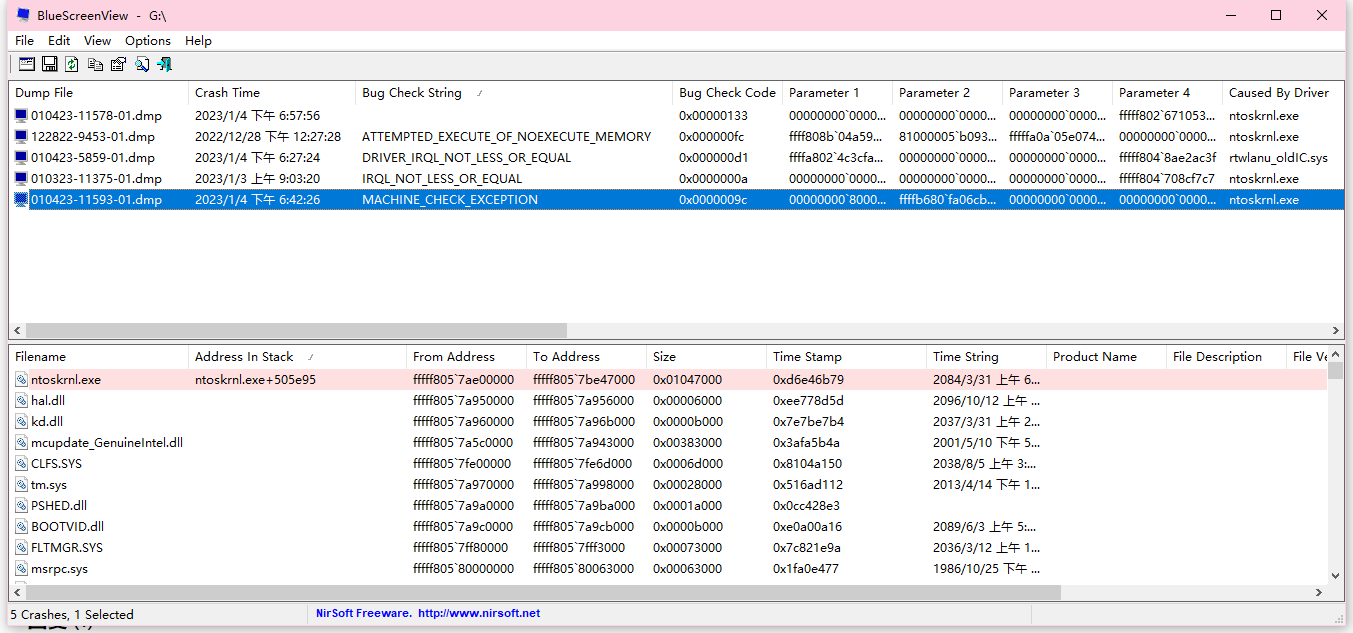Select the MACHINE_CHECK_EXCEPTION crash entry

tap(450, 199)
